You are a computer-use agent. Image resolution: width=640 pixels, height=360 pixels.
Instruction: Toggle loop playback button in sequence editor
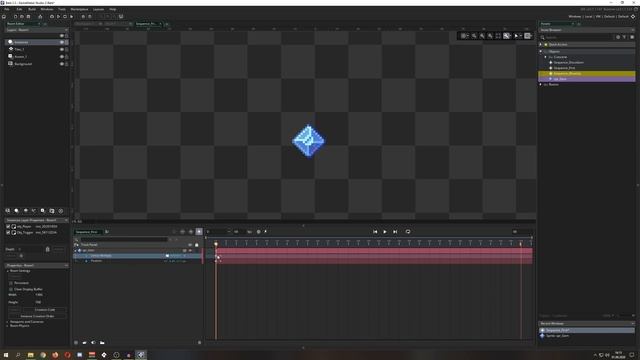[408, 231]
